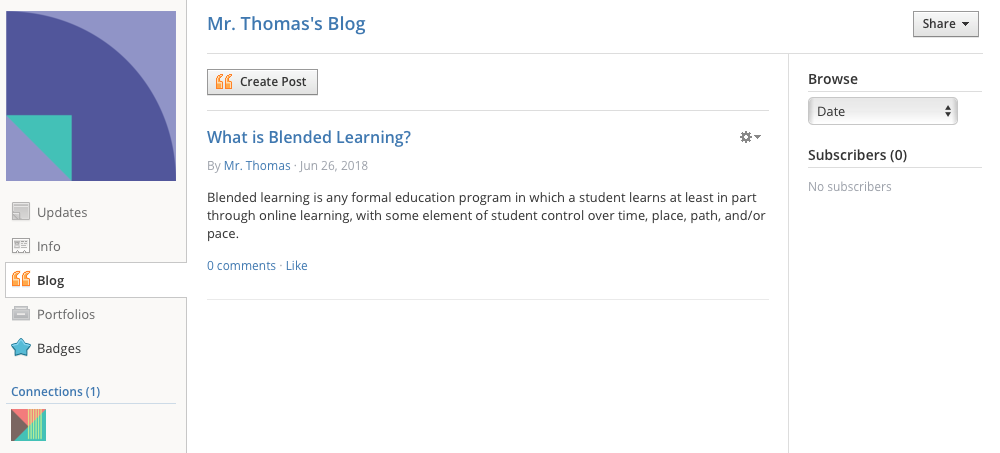The height and width of the screenshot is (453, 1000).
Task: Click the Updates icon in sidebar
Action: (21, 212)
